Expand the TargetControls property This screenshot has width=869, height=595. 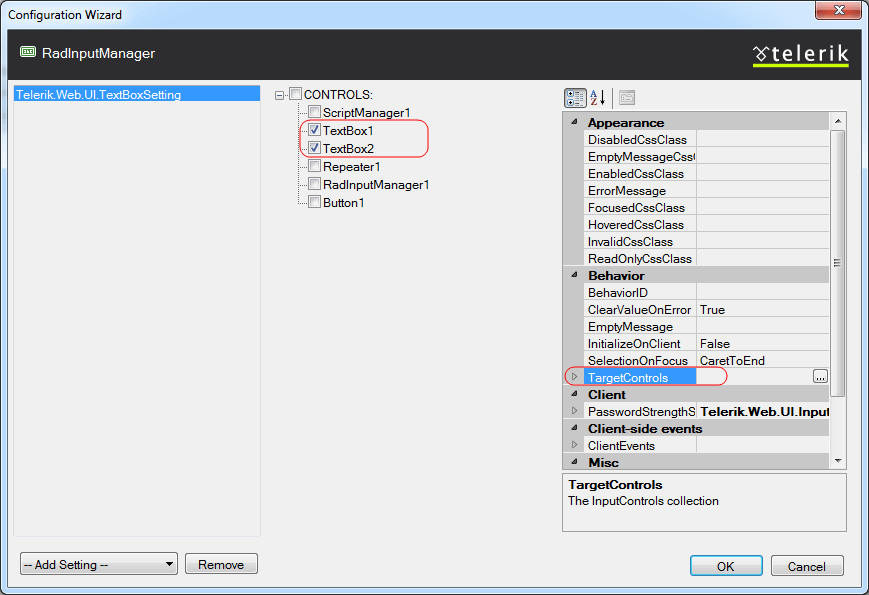coord(574,377)
